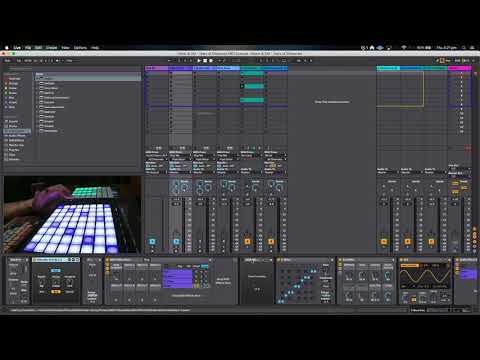
Task: Open the View menu
Action: click(x=65, y=48)
